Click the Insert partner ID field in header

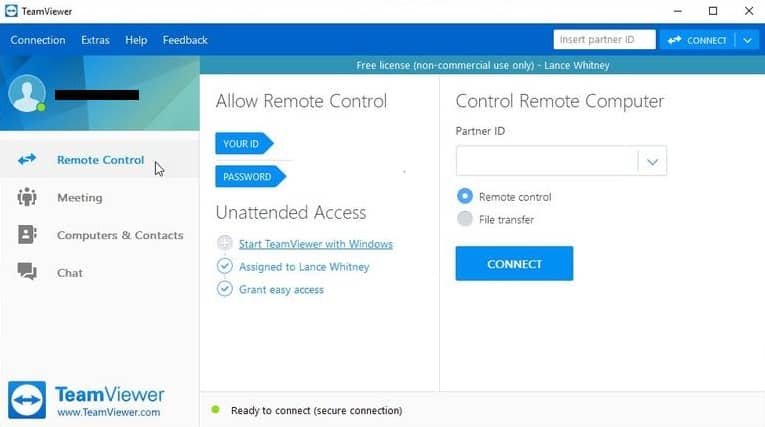604,40
